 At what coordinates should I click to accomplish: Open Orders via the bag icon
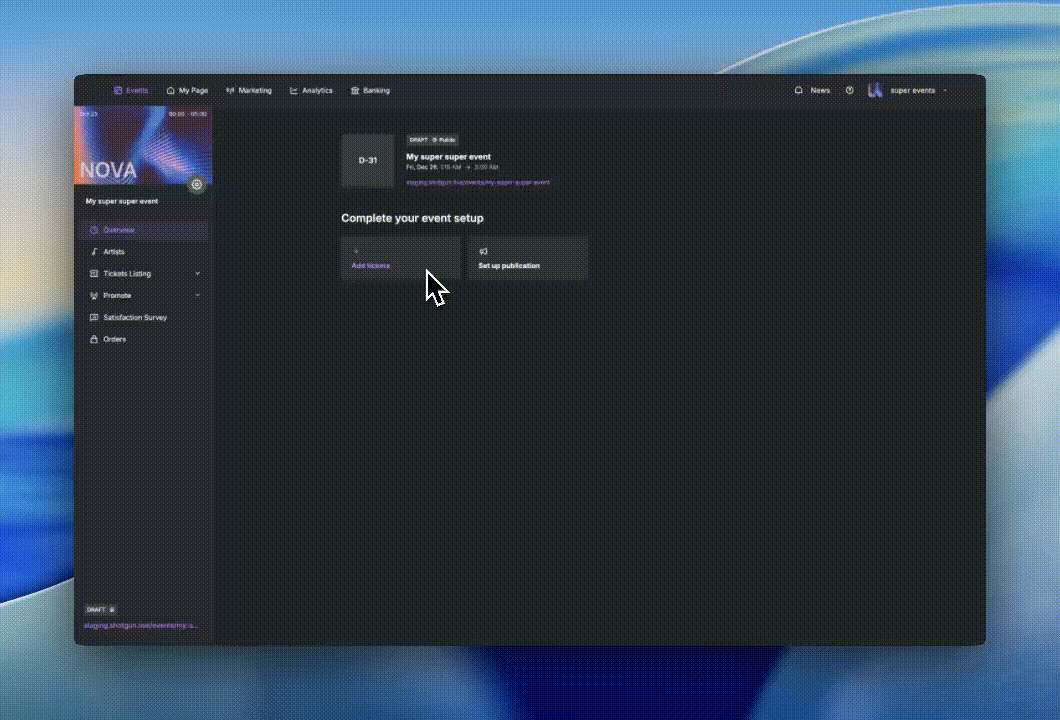pyautogui.click(x=94, y=339)
